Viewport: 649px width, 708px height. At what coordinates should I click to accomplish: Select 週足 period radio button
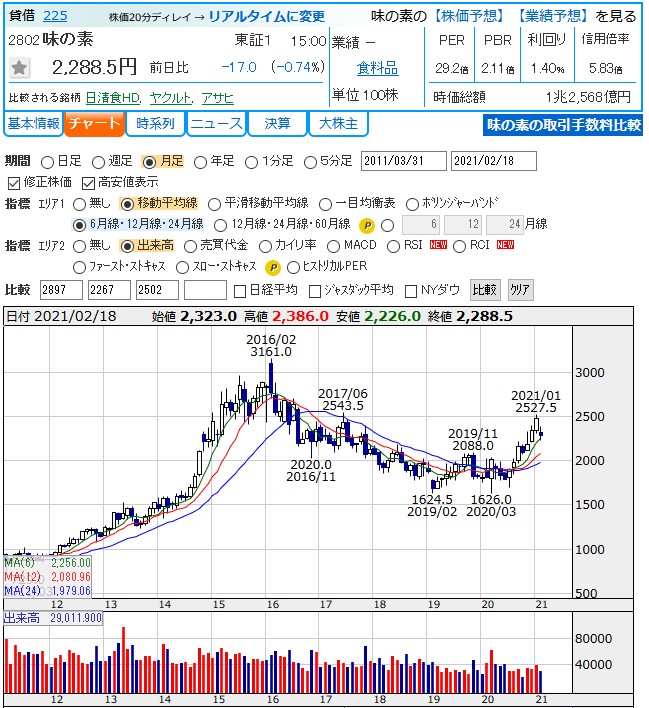98,162
